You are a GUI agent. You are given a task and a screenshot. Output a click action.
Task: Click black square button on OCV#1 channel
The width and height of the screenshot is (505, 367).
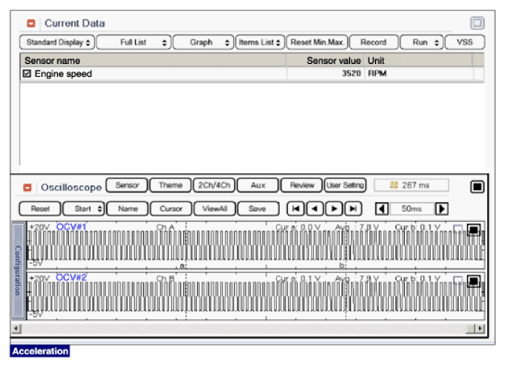(473, 230)
